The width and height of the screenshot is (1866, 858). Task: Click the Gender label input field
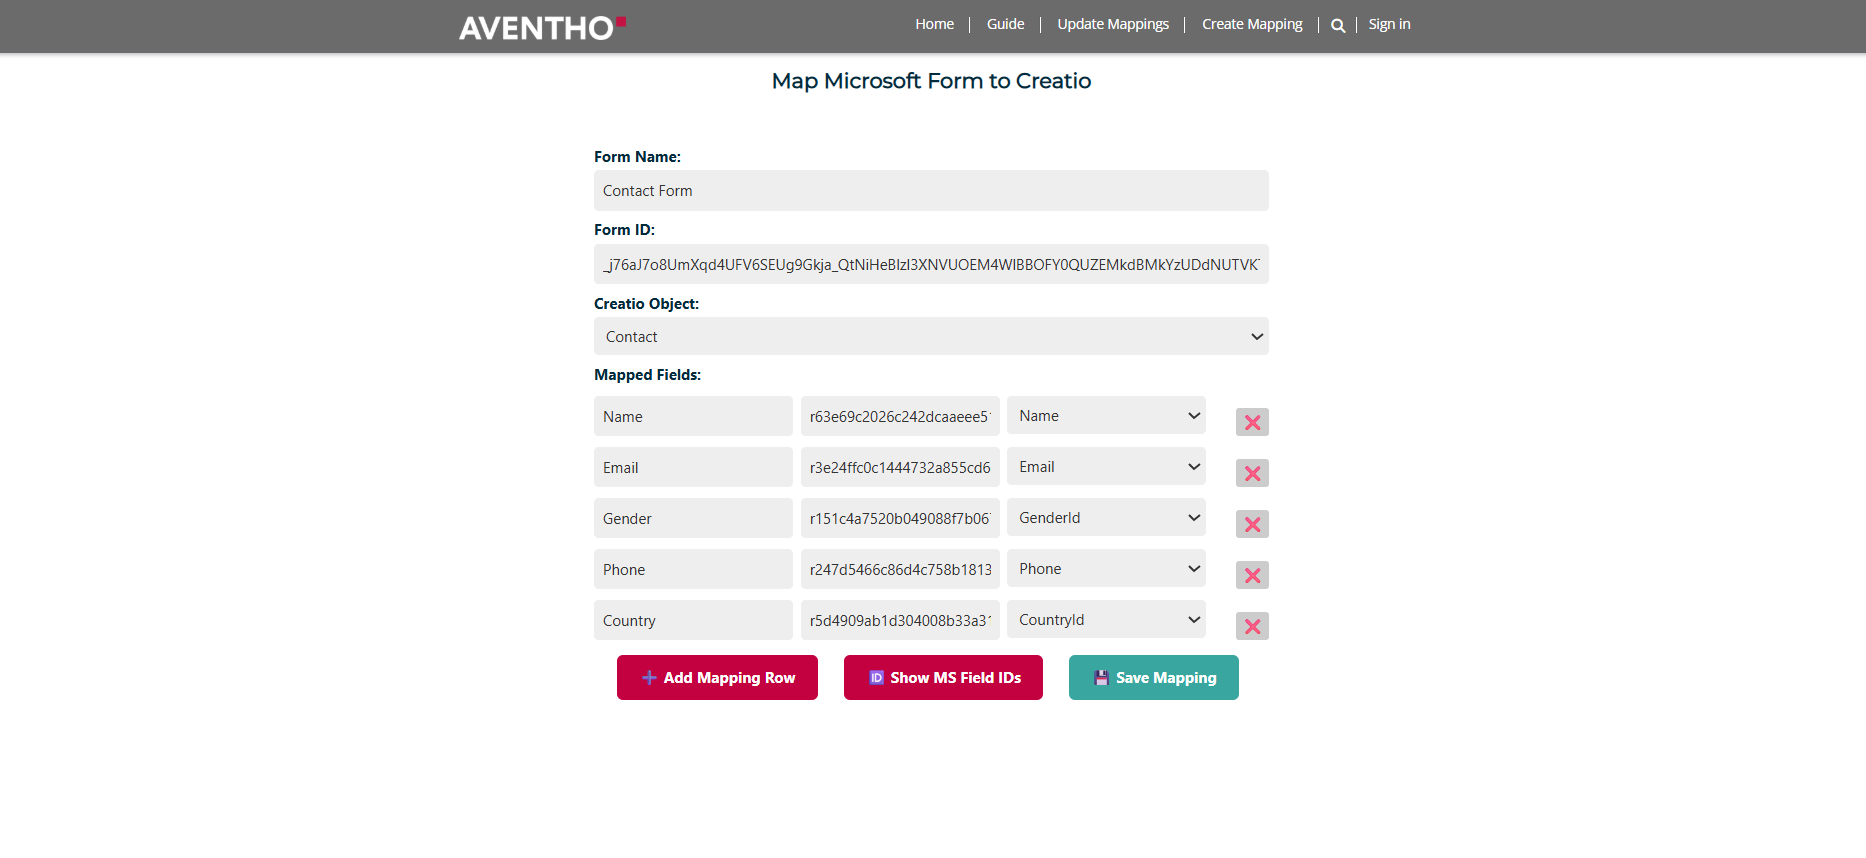coord(693,518)
